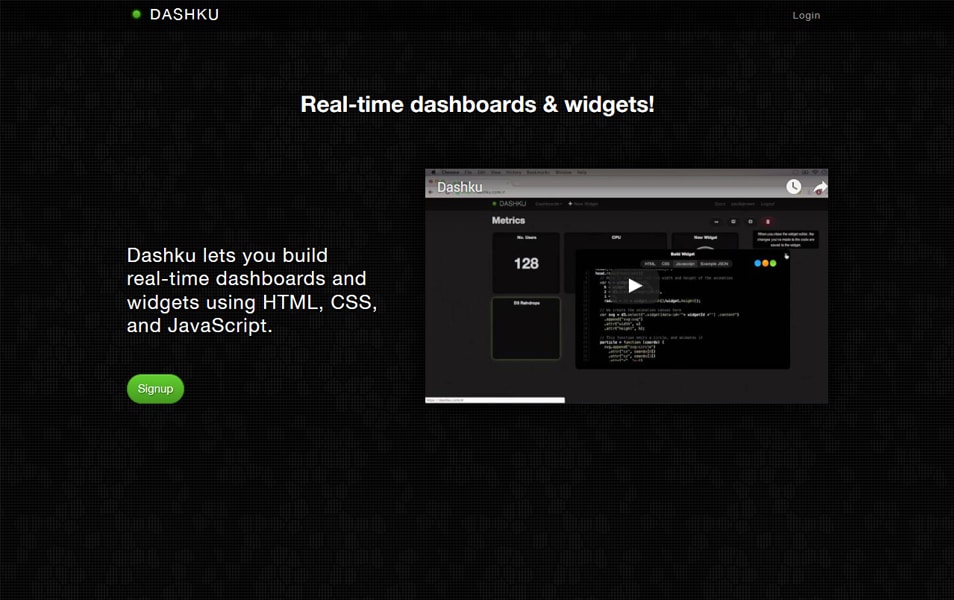
Task: Click the DASHKU brand name in header
Action: tap(184, 15)
